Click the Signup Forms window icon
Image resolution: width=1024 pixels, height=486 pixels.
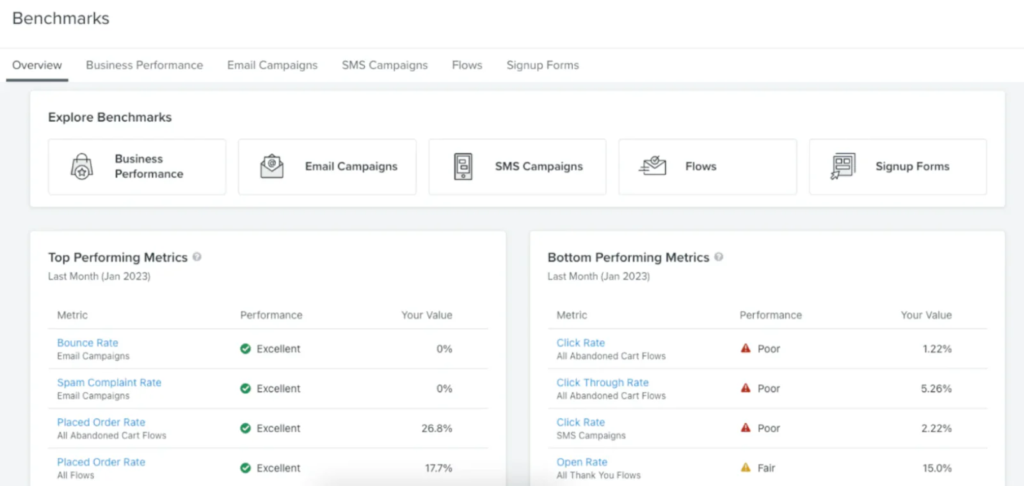point(842,166)
